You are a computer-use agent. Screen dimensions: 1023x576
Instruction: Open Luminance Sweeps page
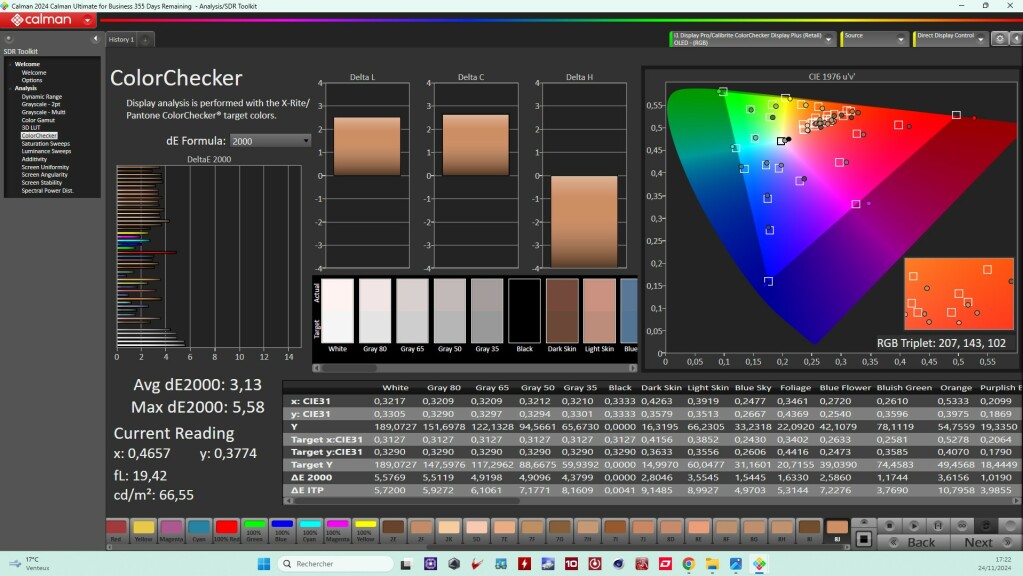click(46, 151)
